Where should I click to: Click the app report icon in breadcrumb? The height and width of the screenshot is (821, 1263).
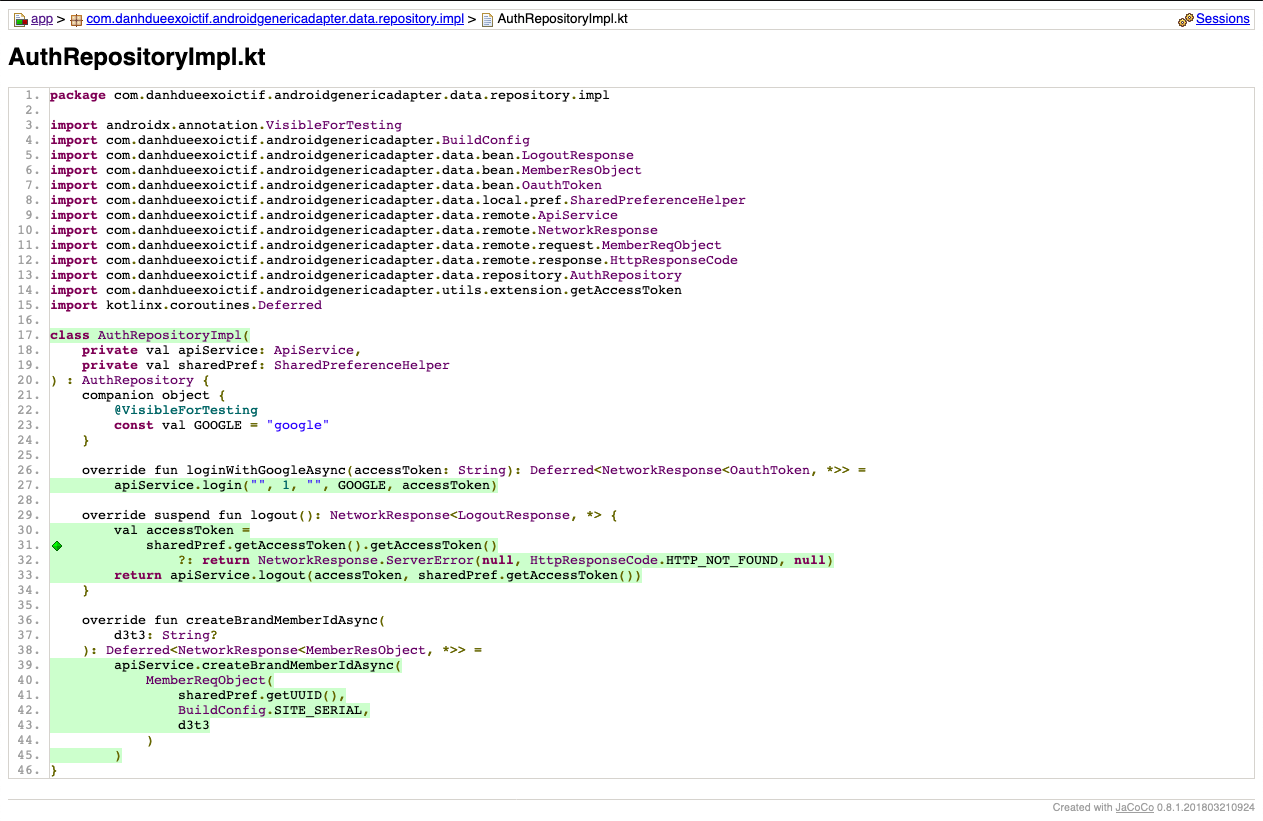point(20,20)
